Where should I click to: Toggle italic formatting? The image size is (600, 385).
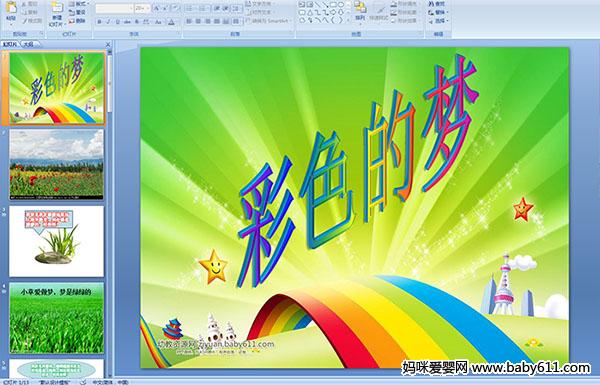[x=108, y=22]
